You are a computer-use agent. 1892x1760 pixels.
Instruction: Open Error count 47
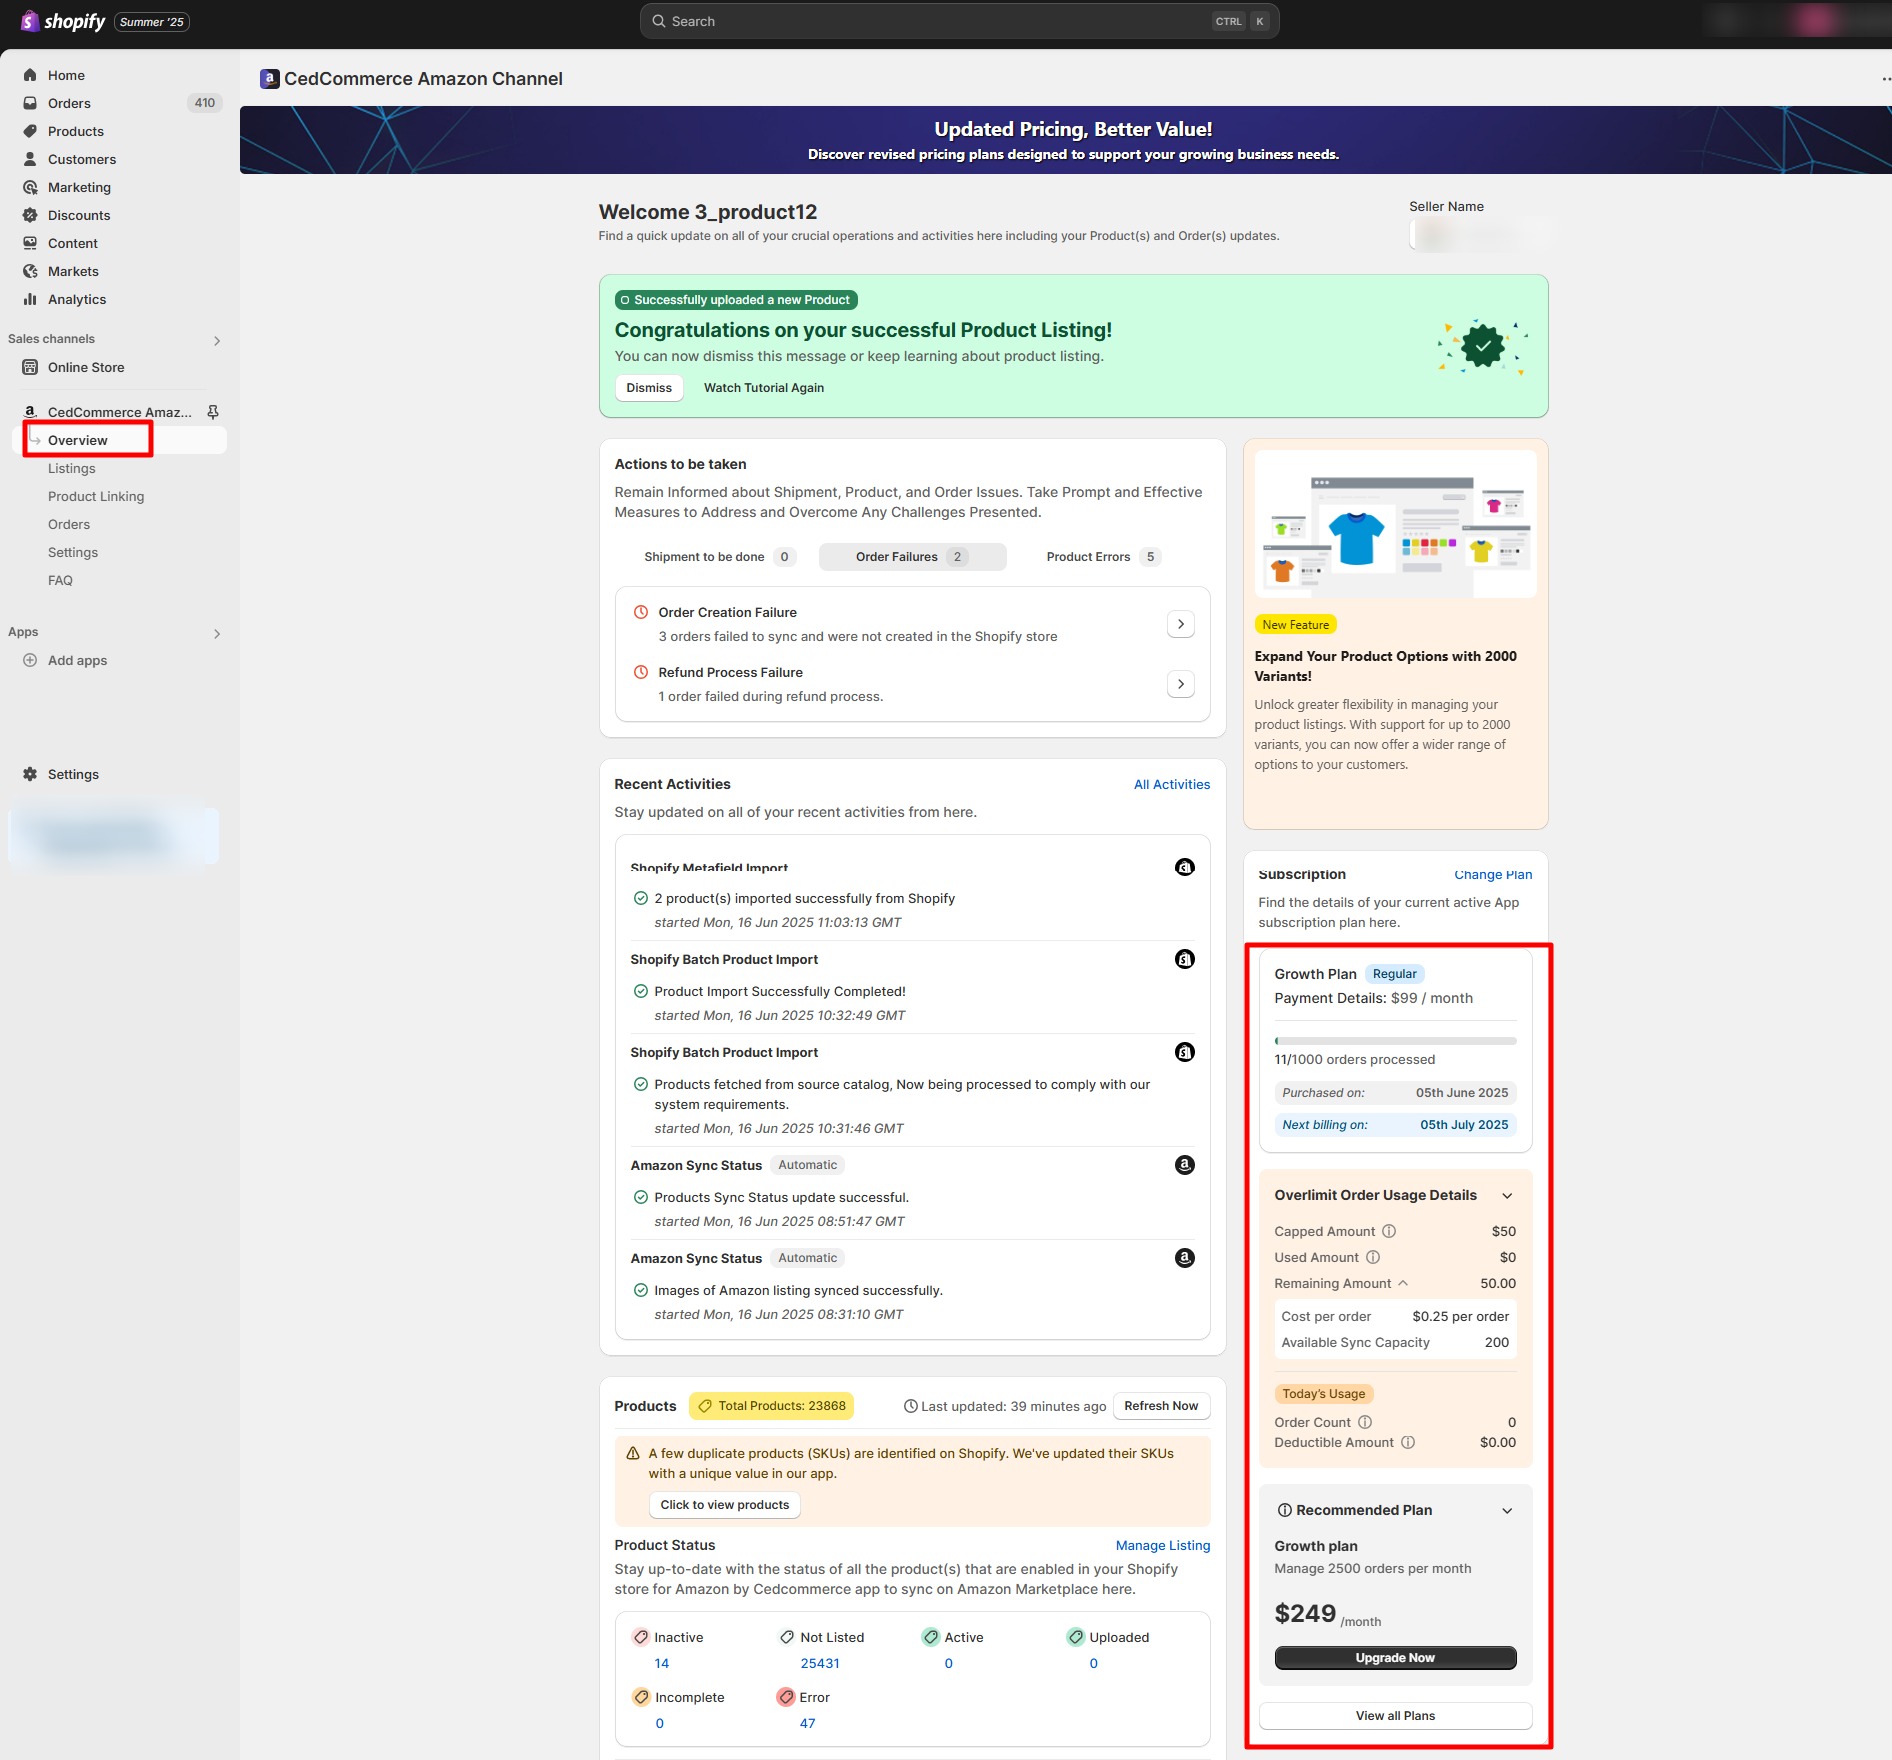coord(807,1723)
